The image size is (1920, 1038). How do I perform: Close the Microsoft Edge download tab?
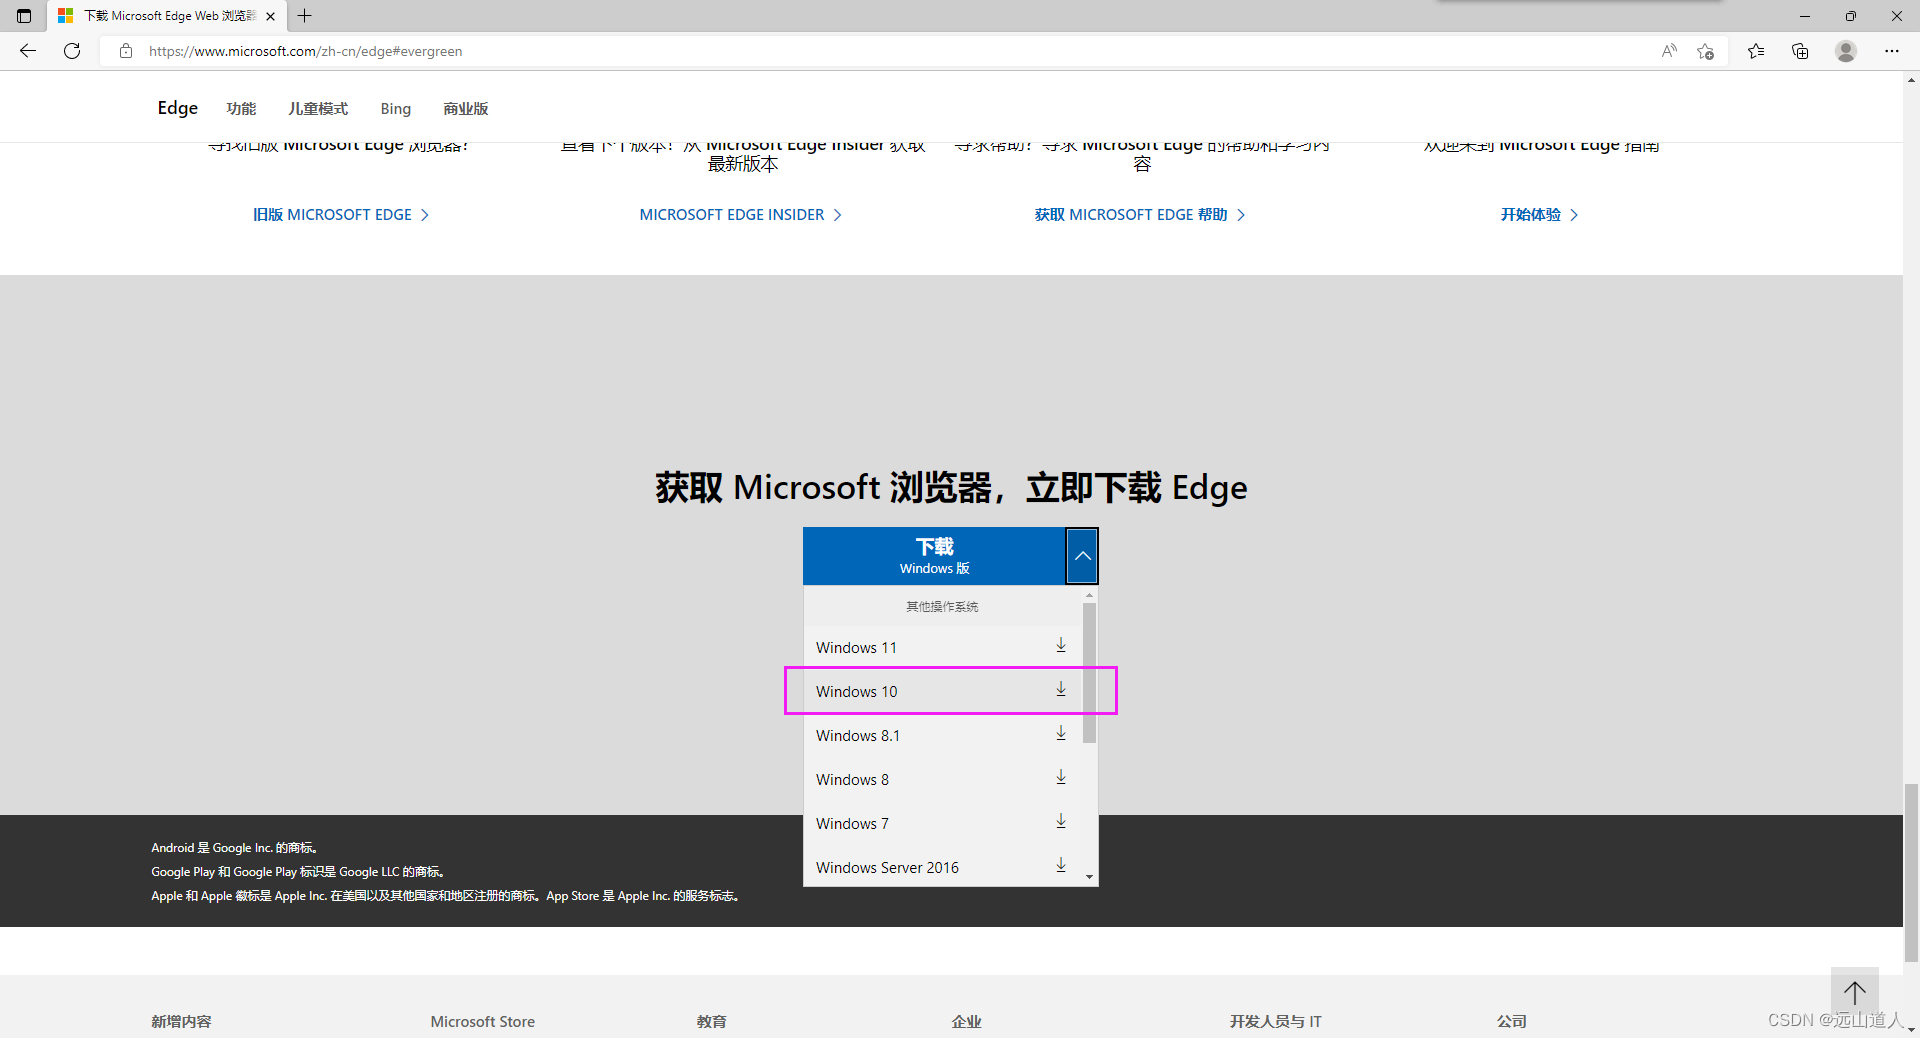click(x=270, y=16)
